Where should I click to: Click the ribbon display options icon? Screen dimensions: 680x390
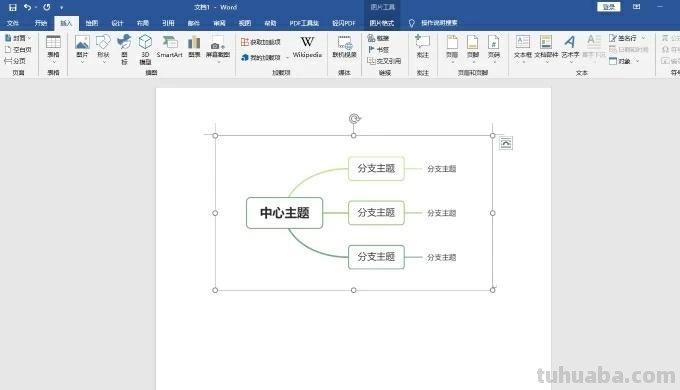click(636, 7)
